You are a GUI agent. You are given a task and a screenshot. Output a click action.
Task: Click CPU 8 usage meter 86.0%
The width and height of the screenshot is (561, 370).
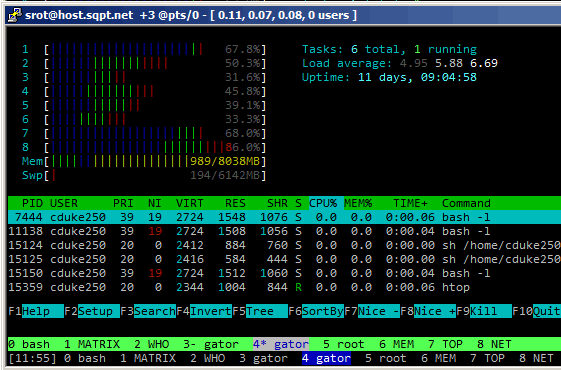144,147
